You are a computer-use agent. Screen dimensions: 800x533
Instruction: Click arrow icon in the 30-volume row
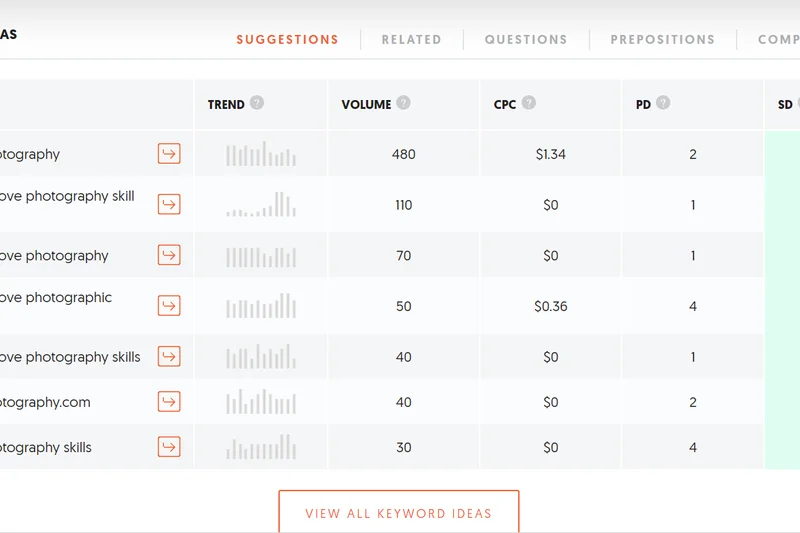[x=169, y=447]
